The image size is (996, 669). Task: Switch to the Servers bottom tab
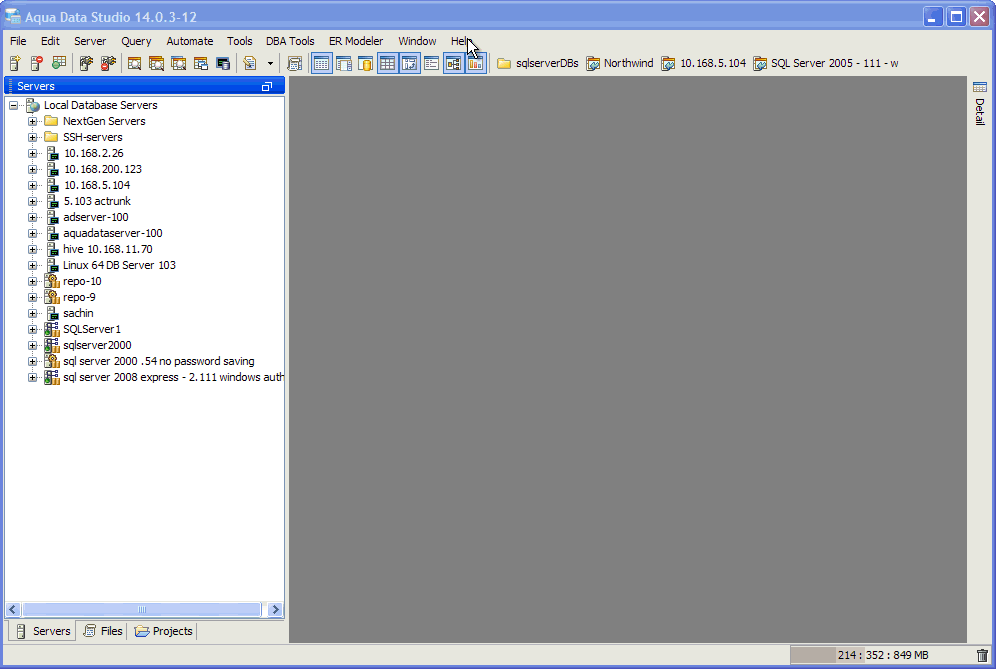43,631
